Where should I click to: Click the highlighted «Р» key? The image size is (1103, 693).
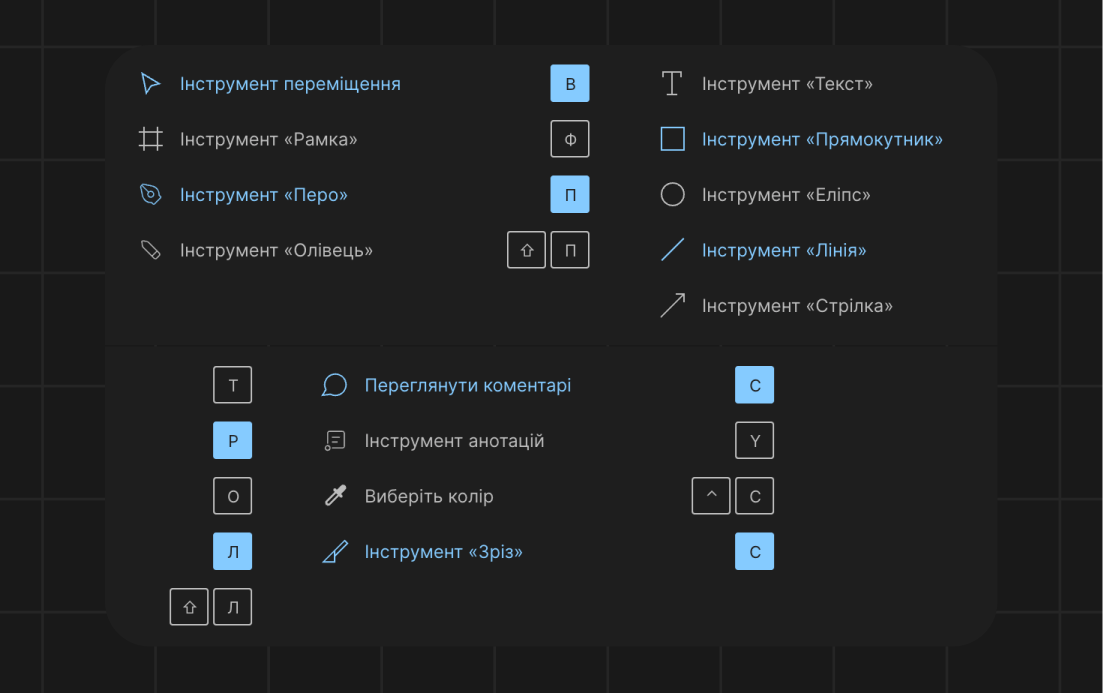click(233, 441)
